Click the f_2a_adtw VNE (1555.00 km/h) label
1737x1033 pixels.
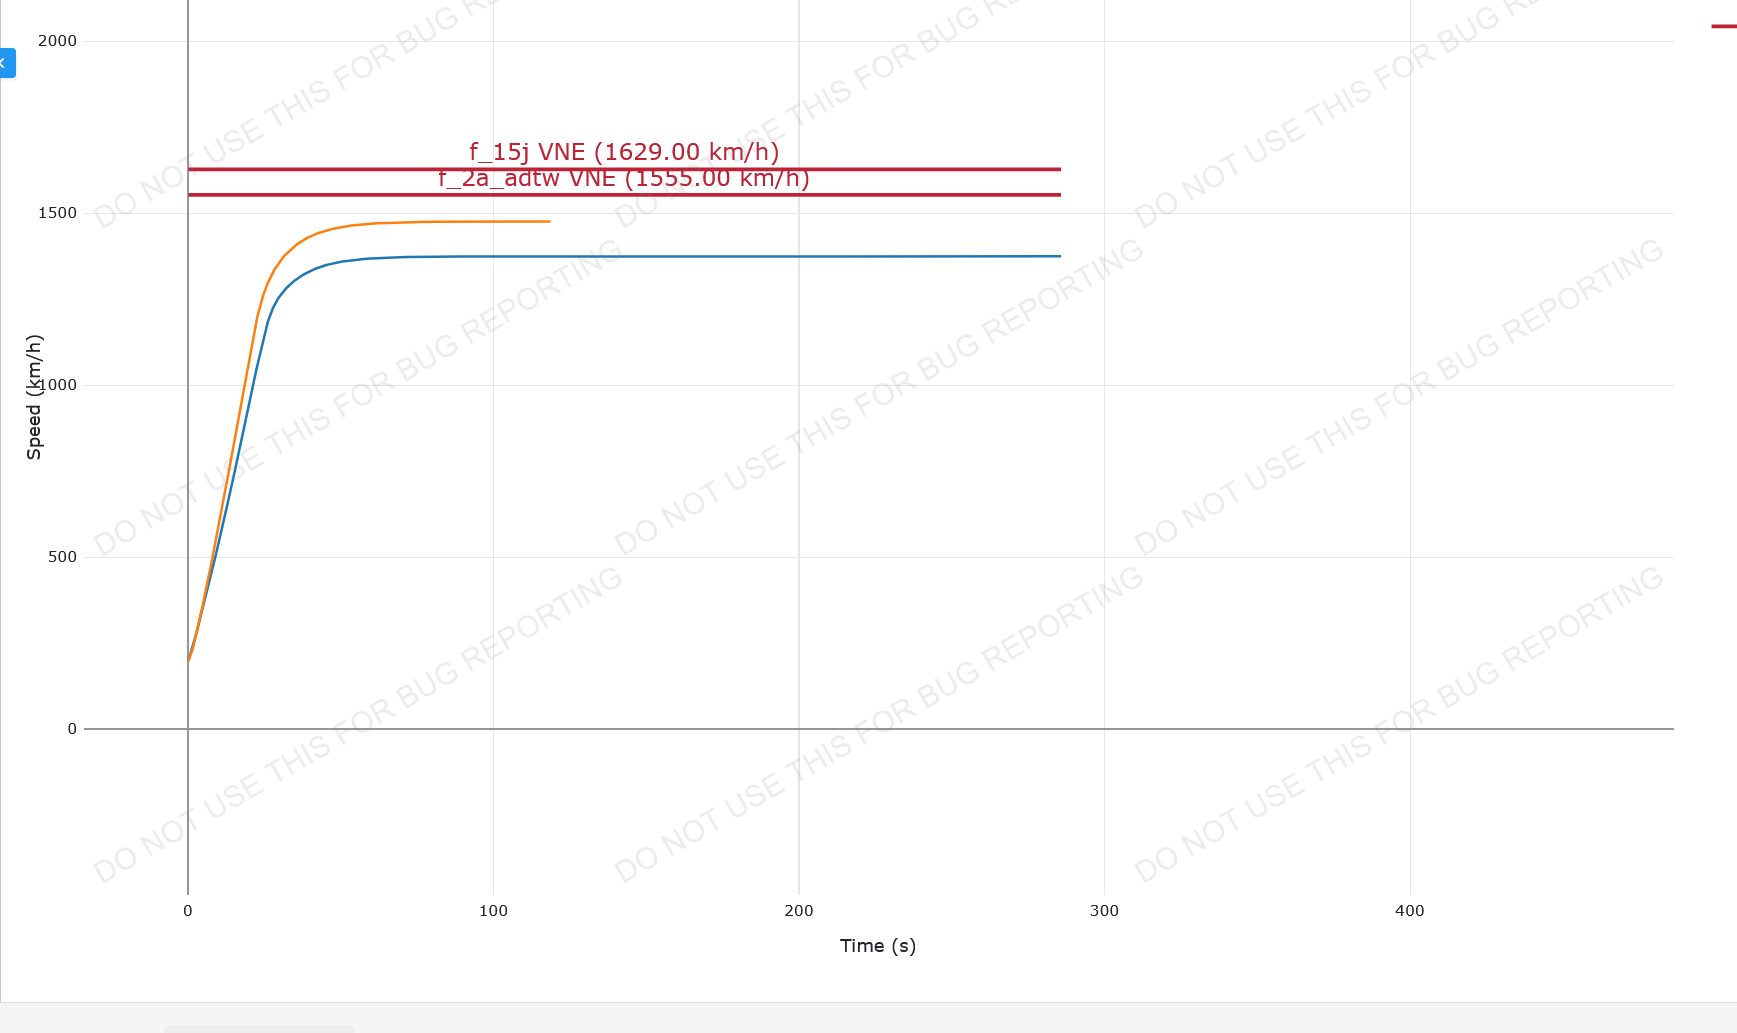pos(624,179)
